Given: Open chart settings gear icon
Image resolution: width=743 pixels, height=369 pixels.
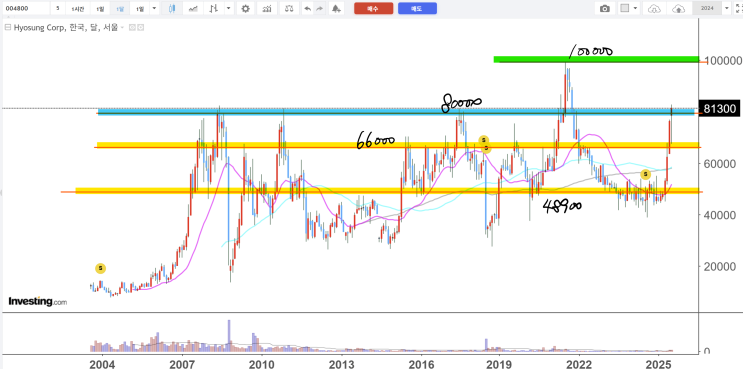Looking at the screenshot, I should click(x=245, y=9).
